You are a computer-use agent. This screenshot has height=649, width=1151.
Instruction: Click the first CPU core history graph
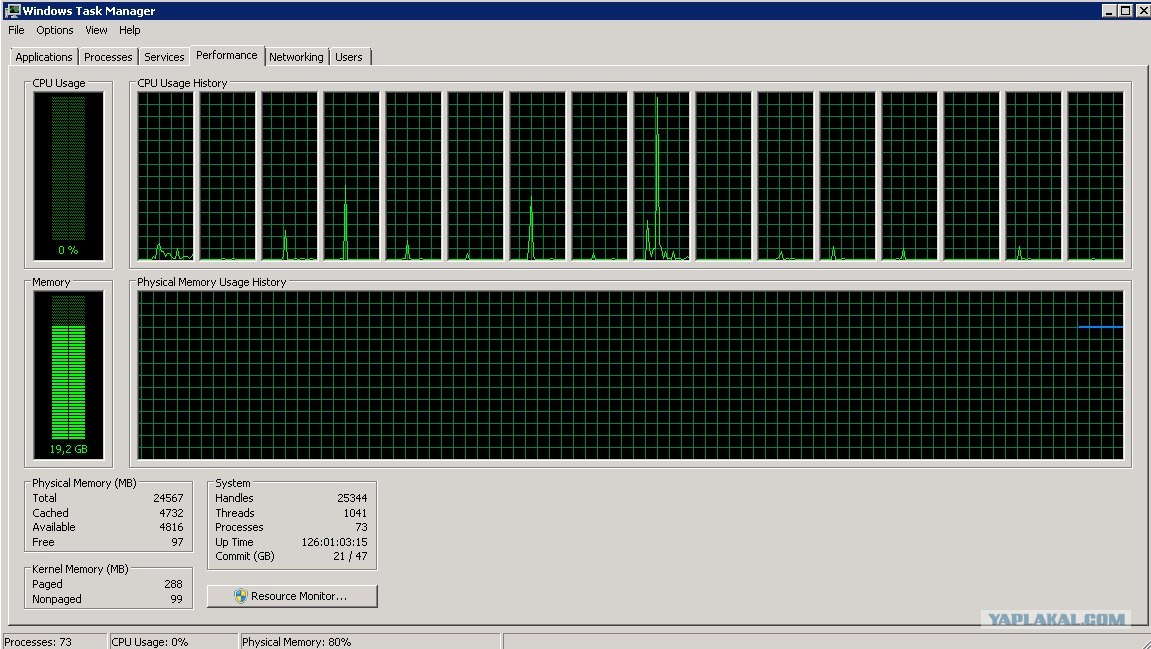tap(165, 175)
